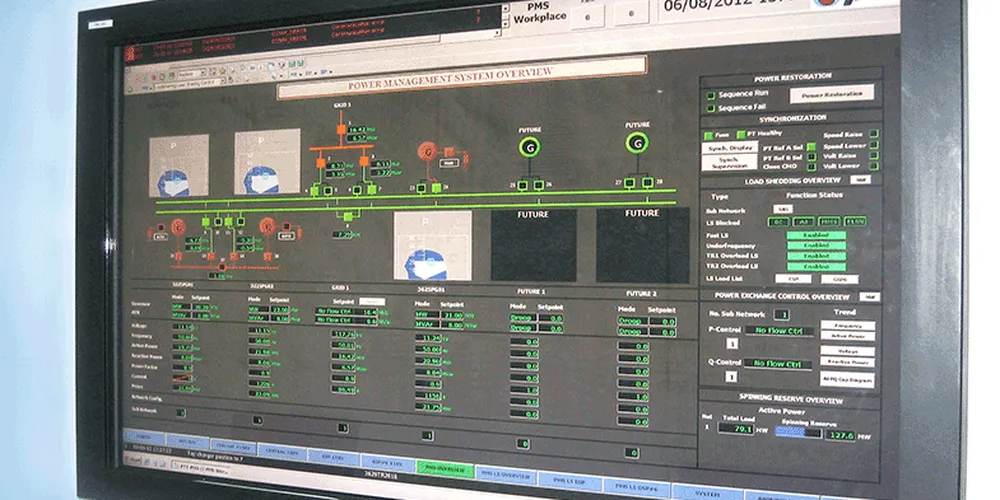This screenshot has width=1000, height=500.
Task: Enable the Speed Raise checkbox
Action: pos(873,133)
